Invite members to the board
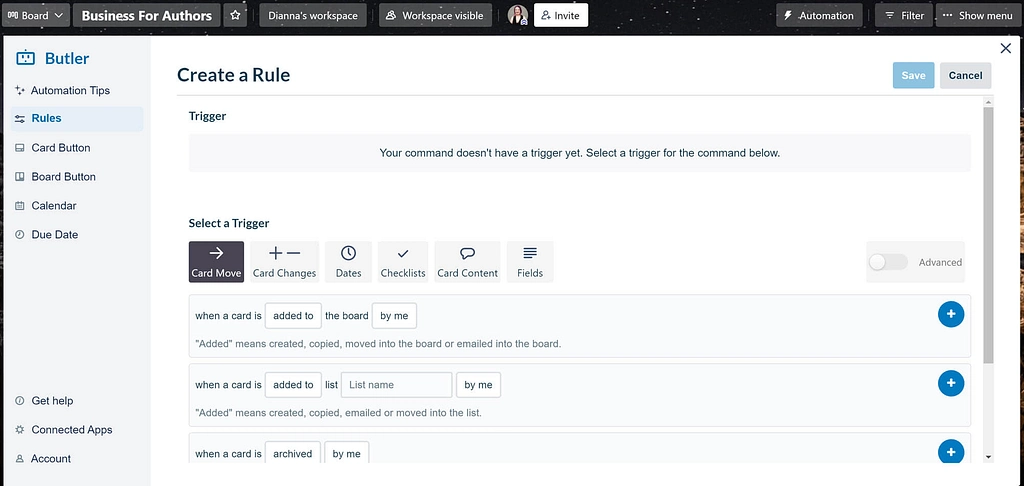Screen dimensions: 1024x486 [x=561, y=16]
